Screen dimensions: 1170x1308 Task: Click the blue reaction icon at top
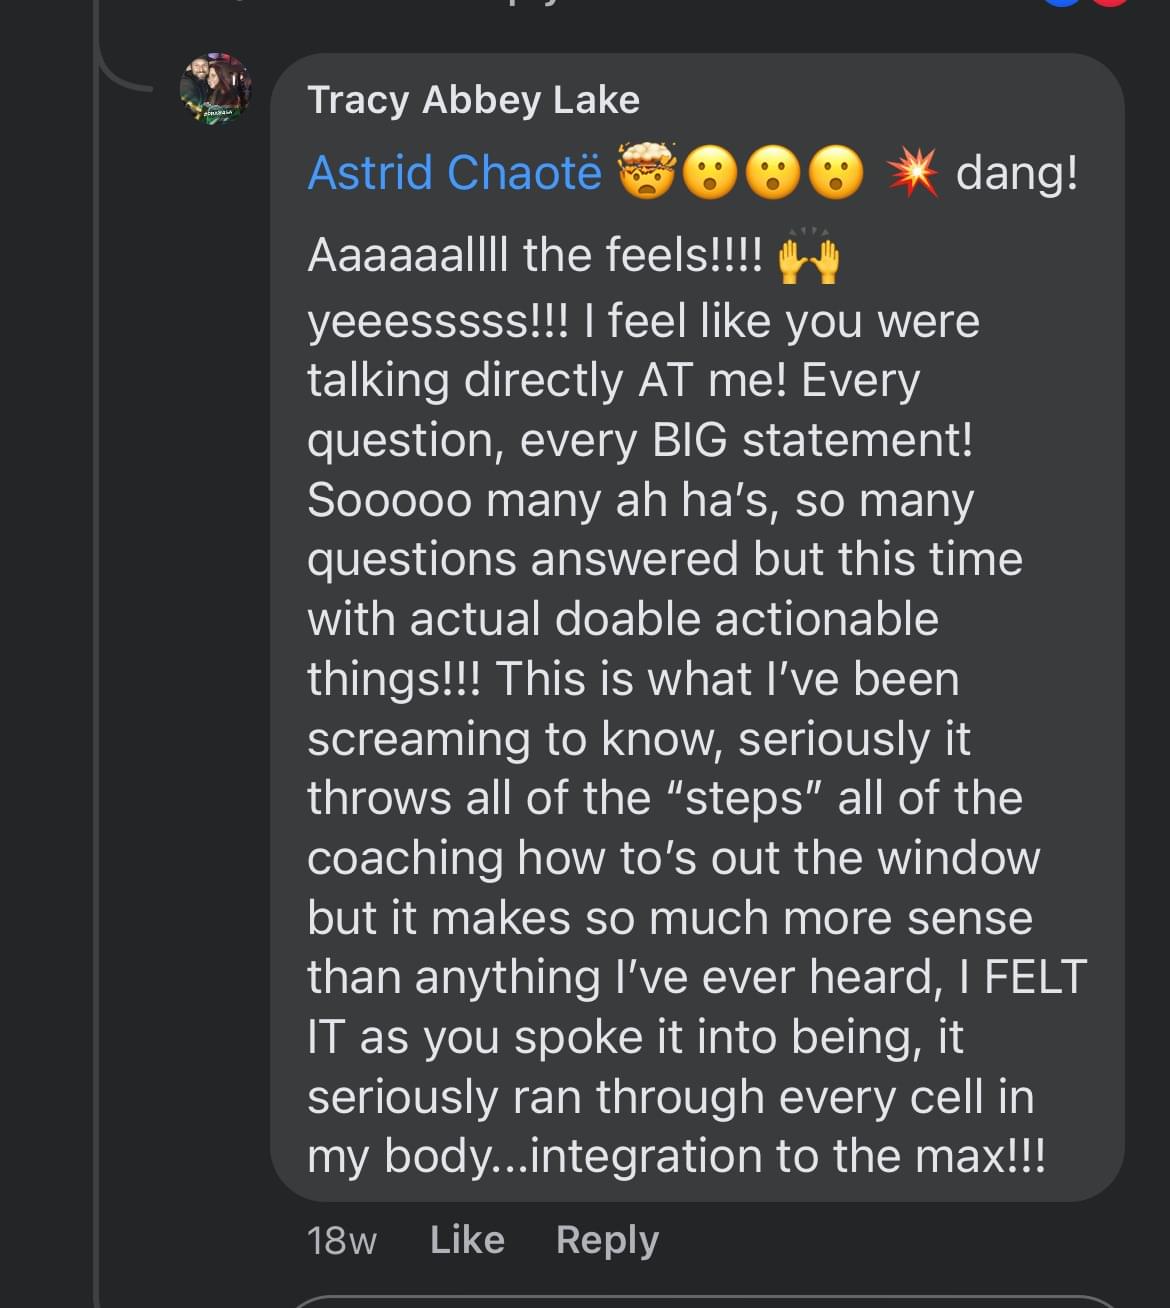point(1062,2)
